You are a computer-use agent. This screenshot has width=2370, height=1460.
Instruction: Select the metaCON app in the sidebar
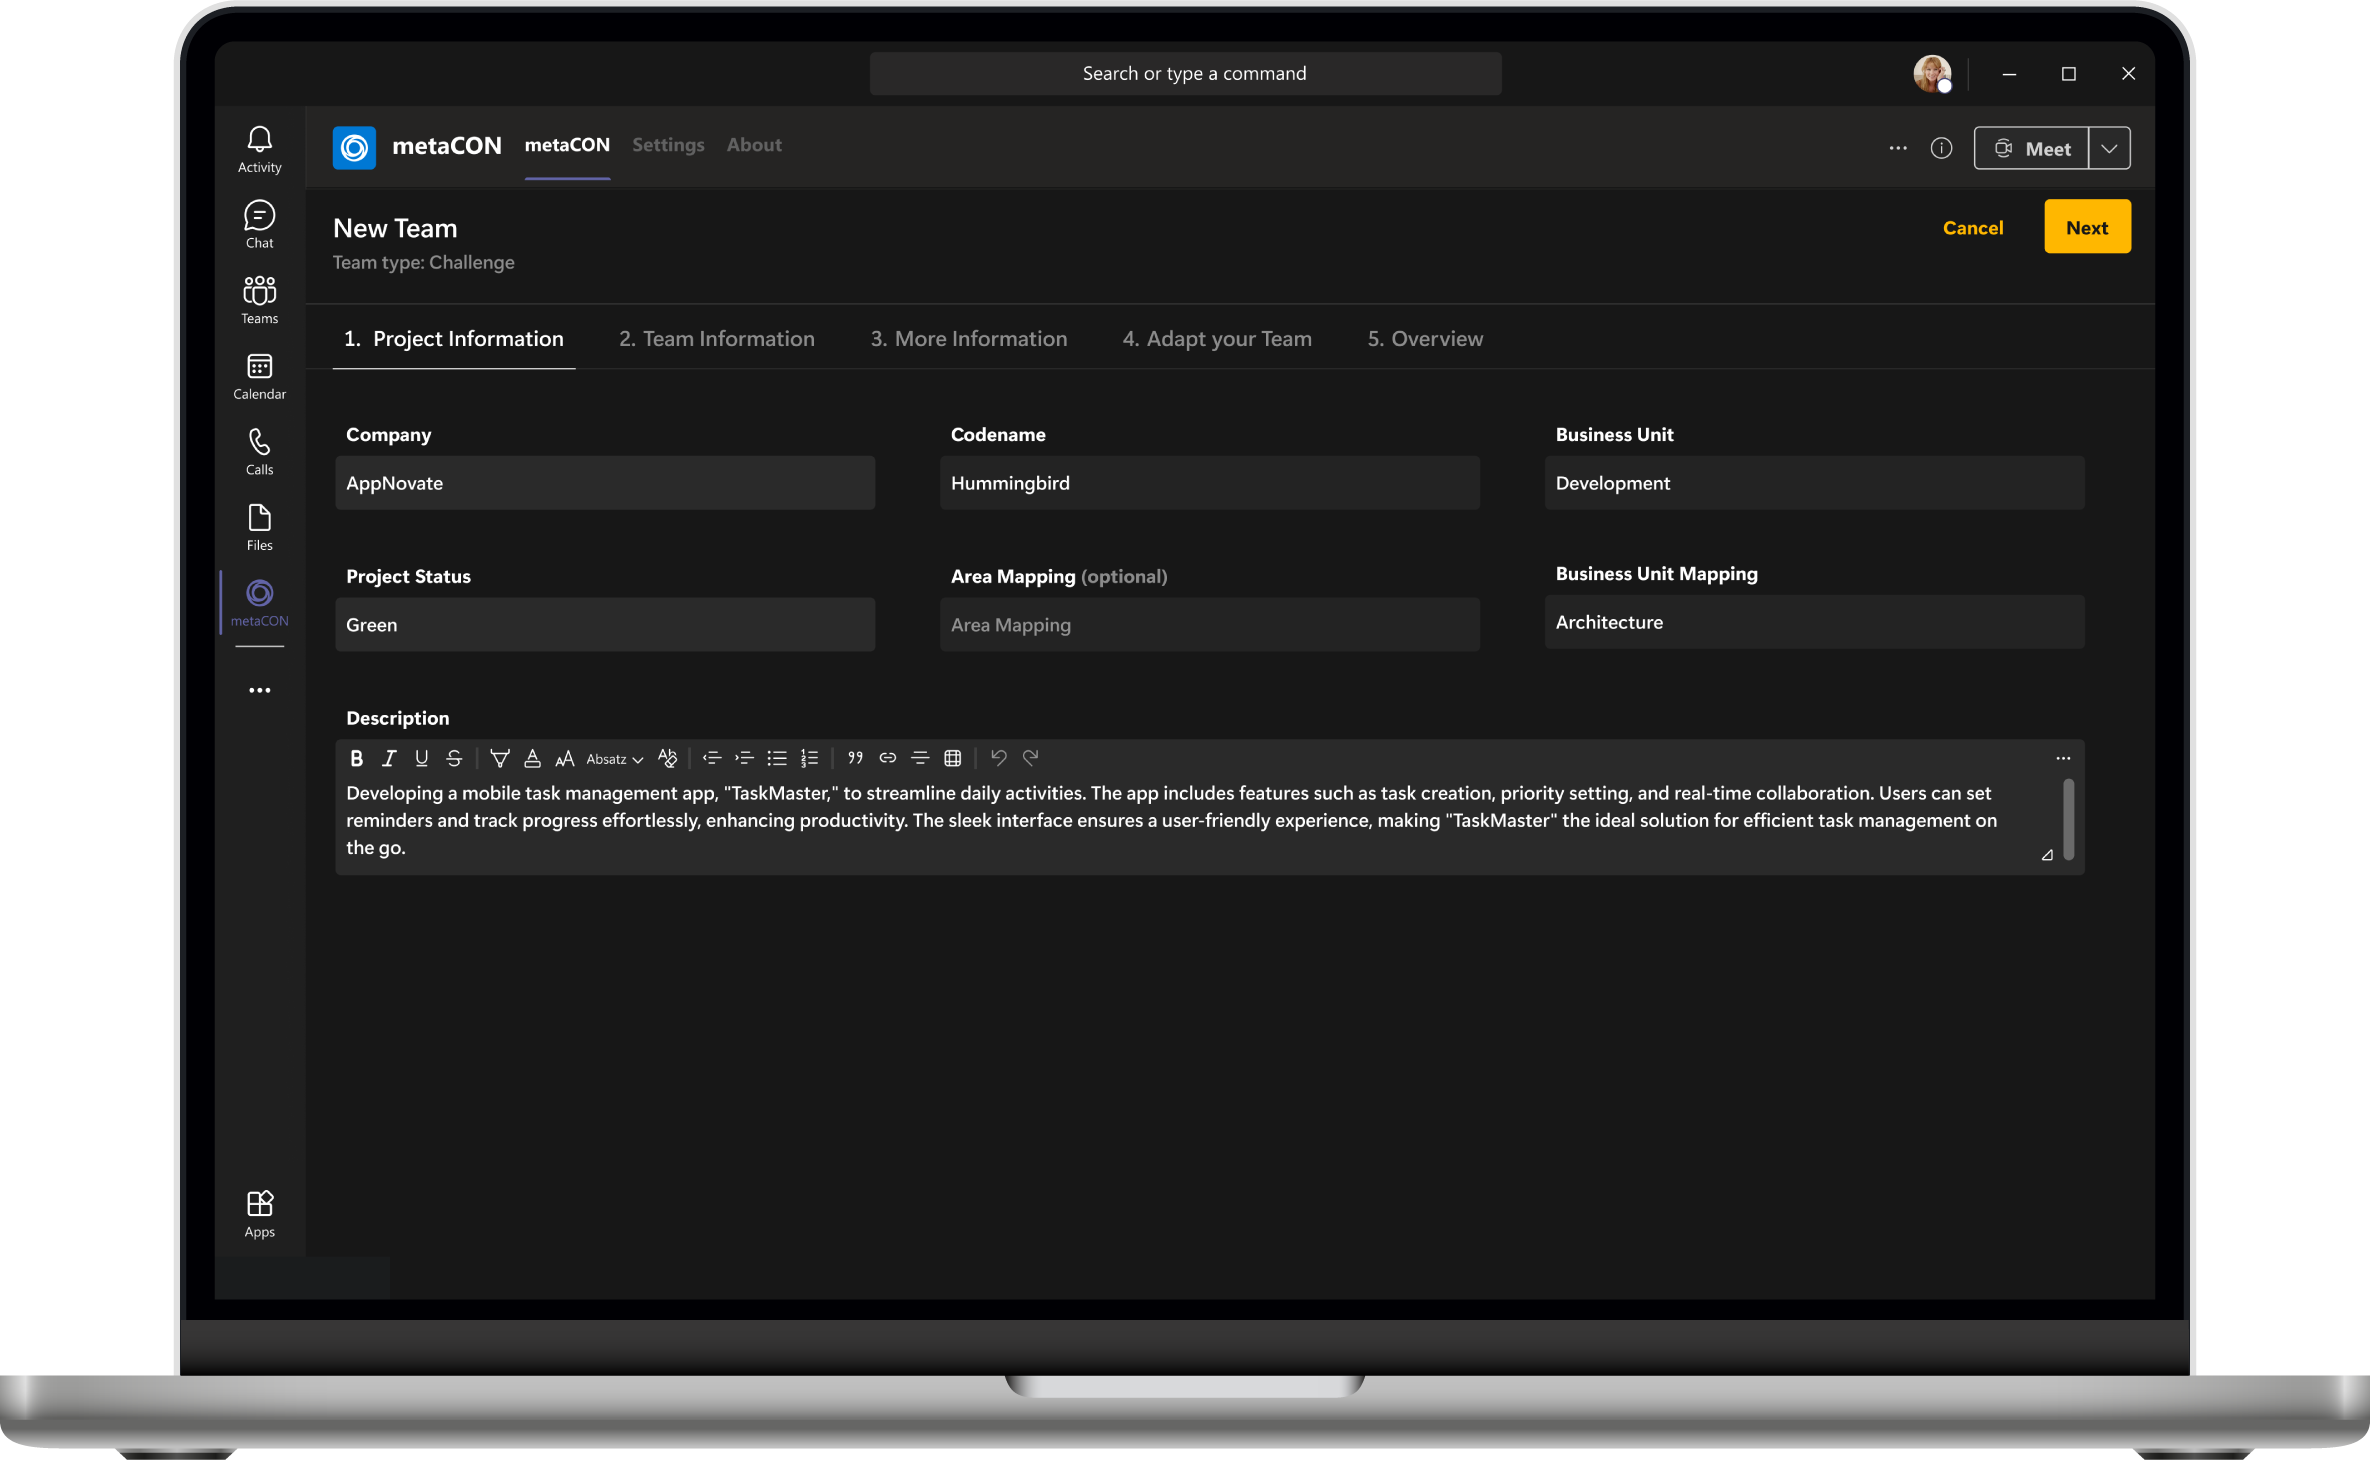259,603
